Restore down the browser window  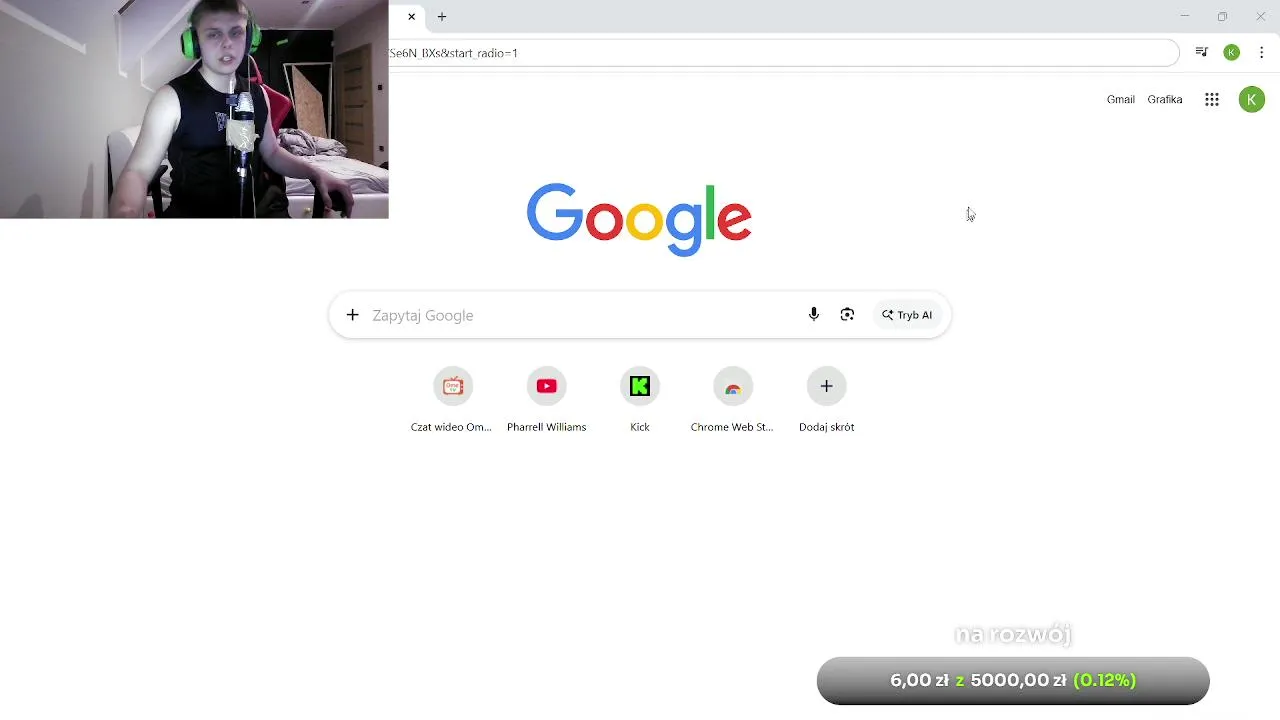pos(1222,17)
